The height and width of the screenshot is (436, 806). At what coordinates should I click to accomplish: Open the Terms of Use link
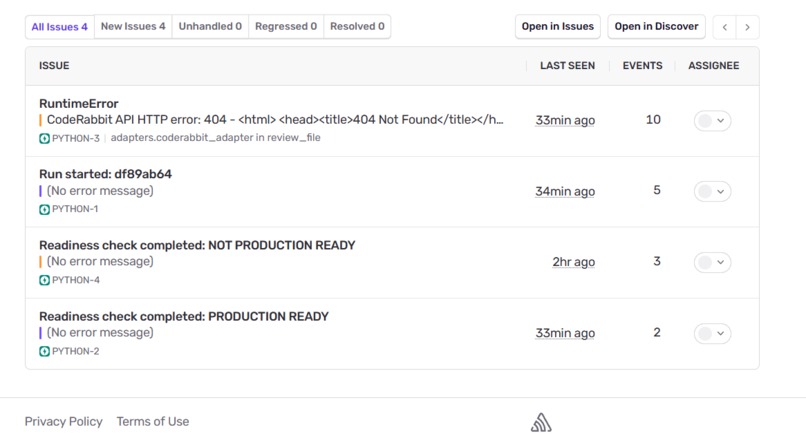click(153, 422)
